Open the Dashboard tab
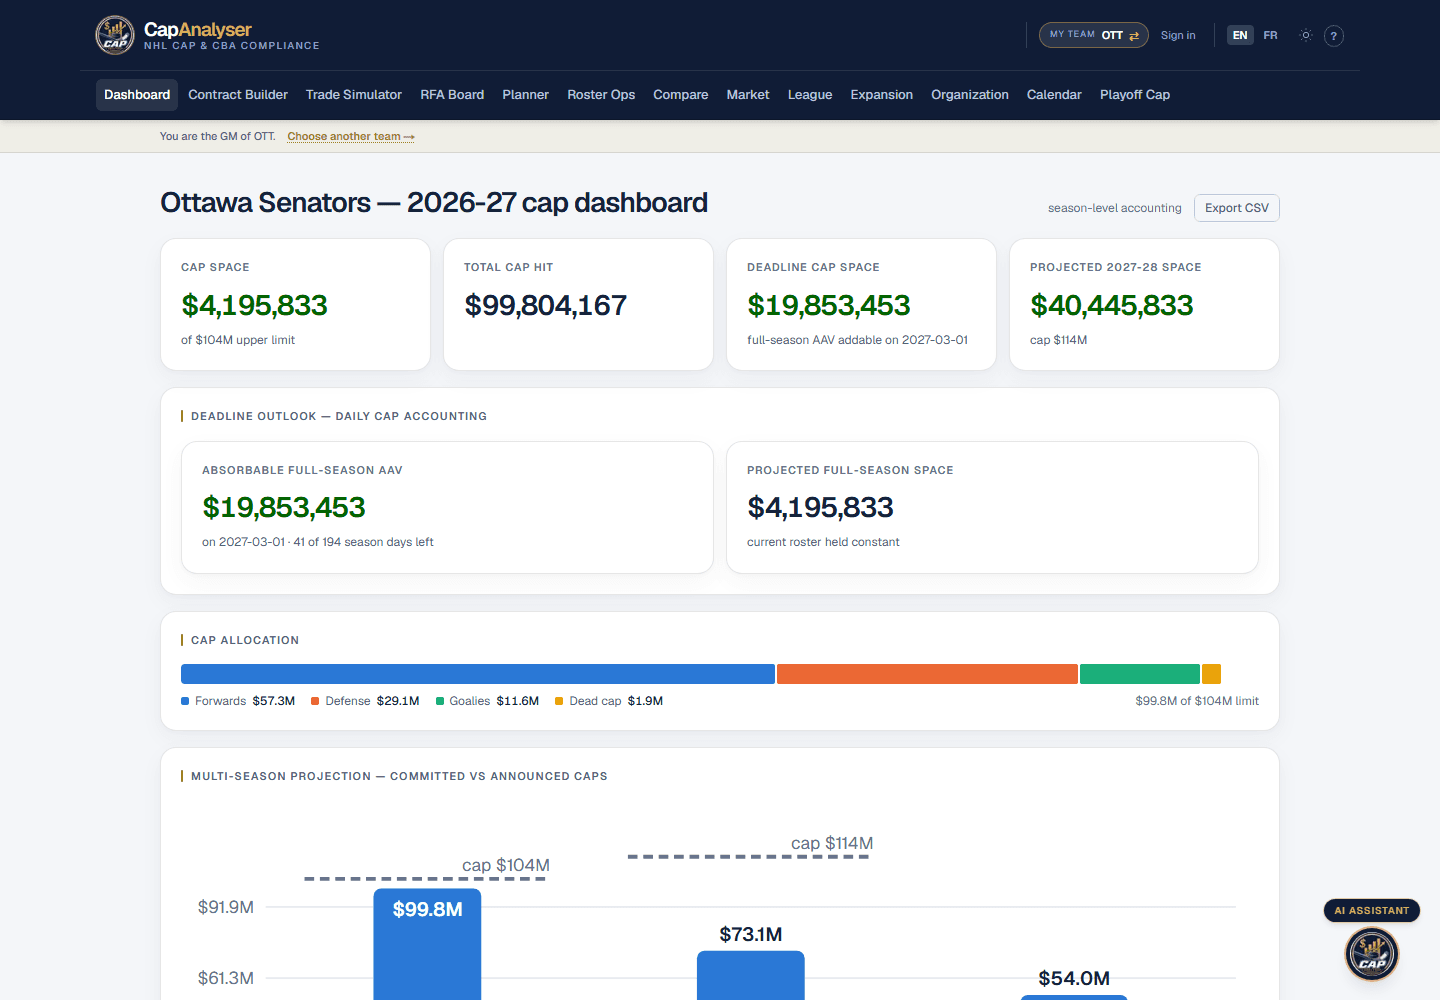The height and width of the screenshot is (1000, 1440). click(137, 95)
